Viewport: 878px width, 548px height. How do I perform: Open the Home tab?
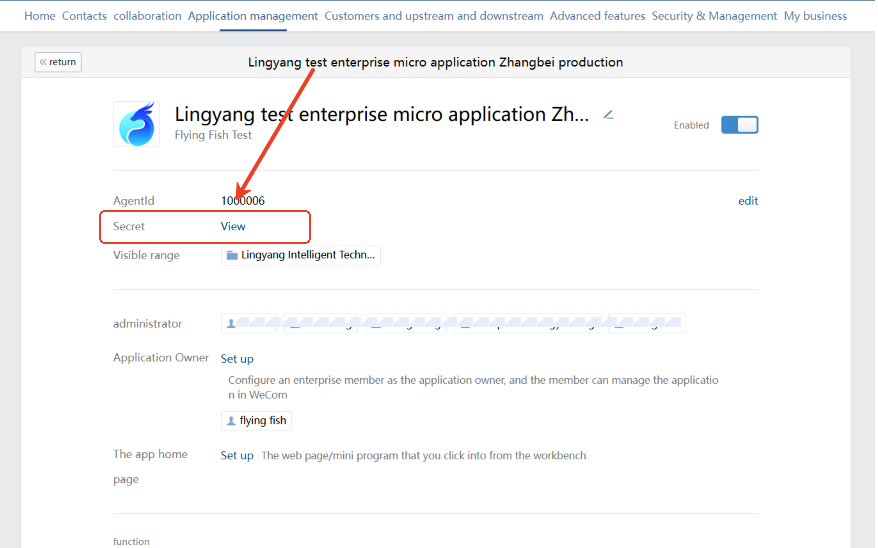coord(40,16)
